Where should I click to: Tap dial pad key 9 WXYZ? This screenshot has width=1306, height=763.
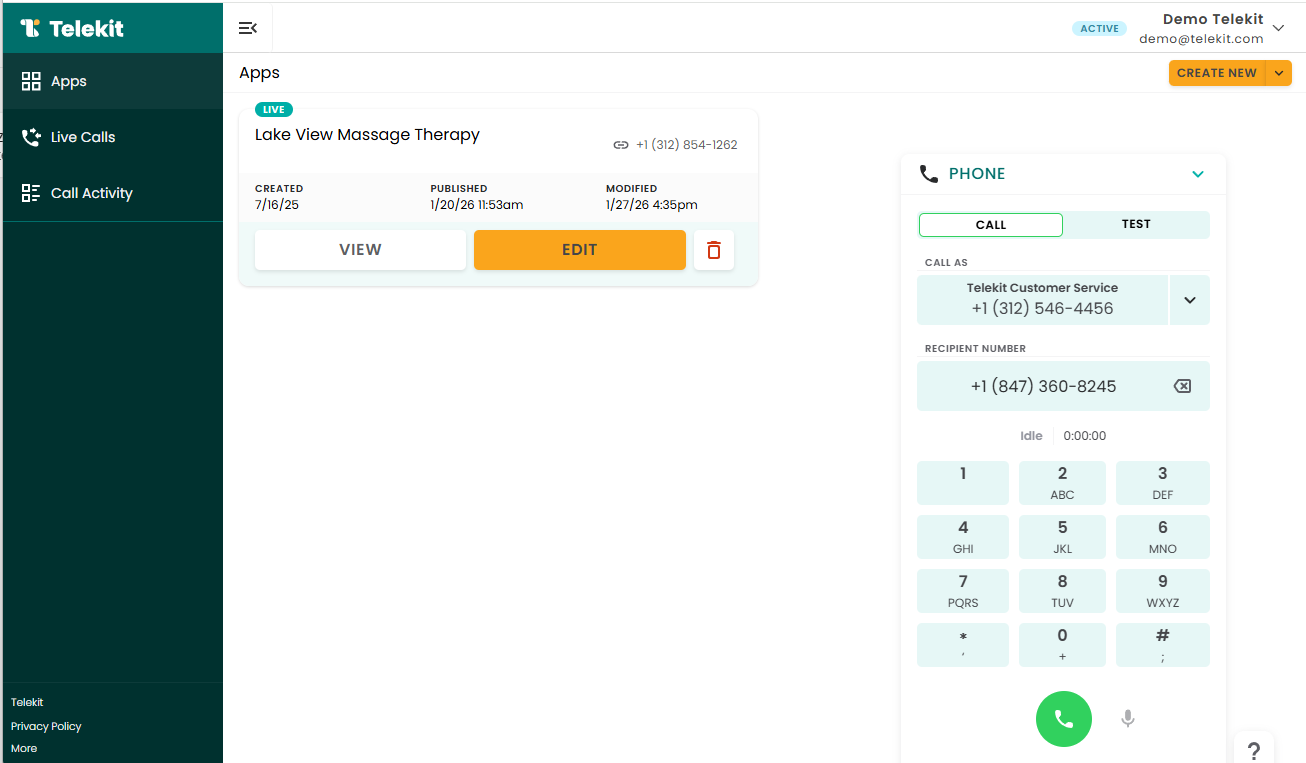pos(1163,591)
